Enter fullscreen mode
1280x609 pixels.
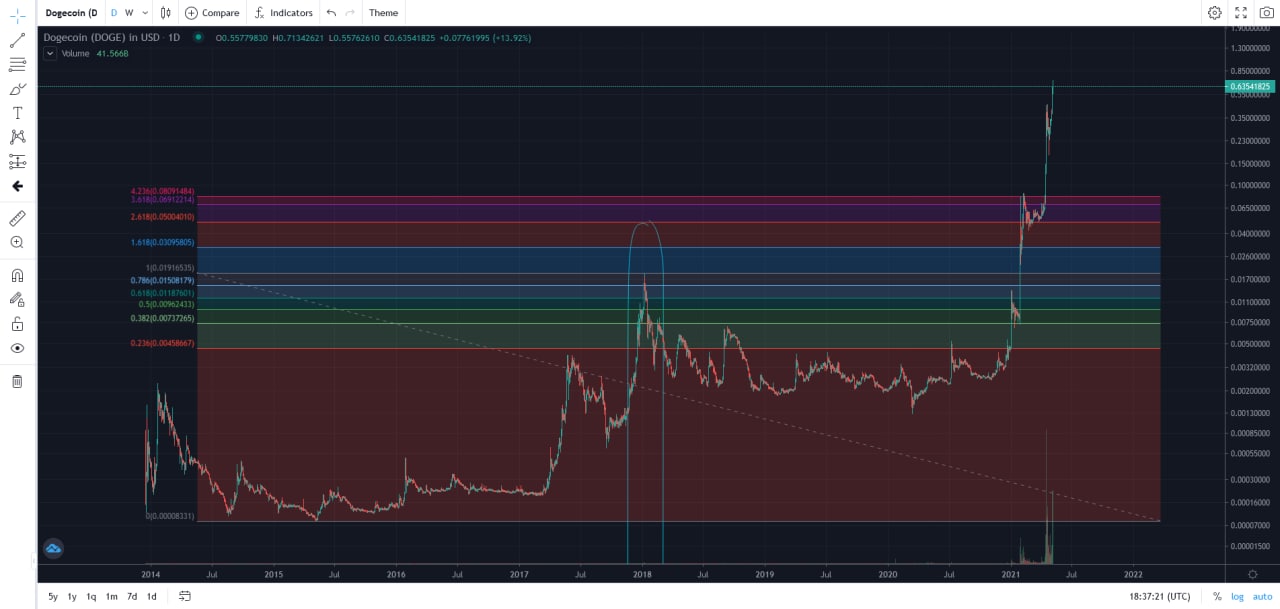tap(1241, 13)
